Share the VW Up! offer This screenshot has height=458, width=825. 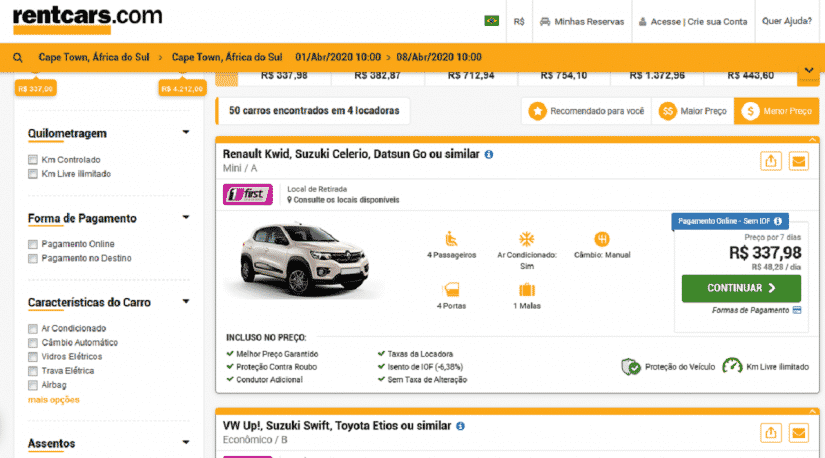[x=771, y=433]
